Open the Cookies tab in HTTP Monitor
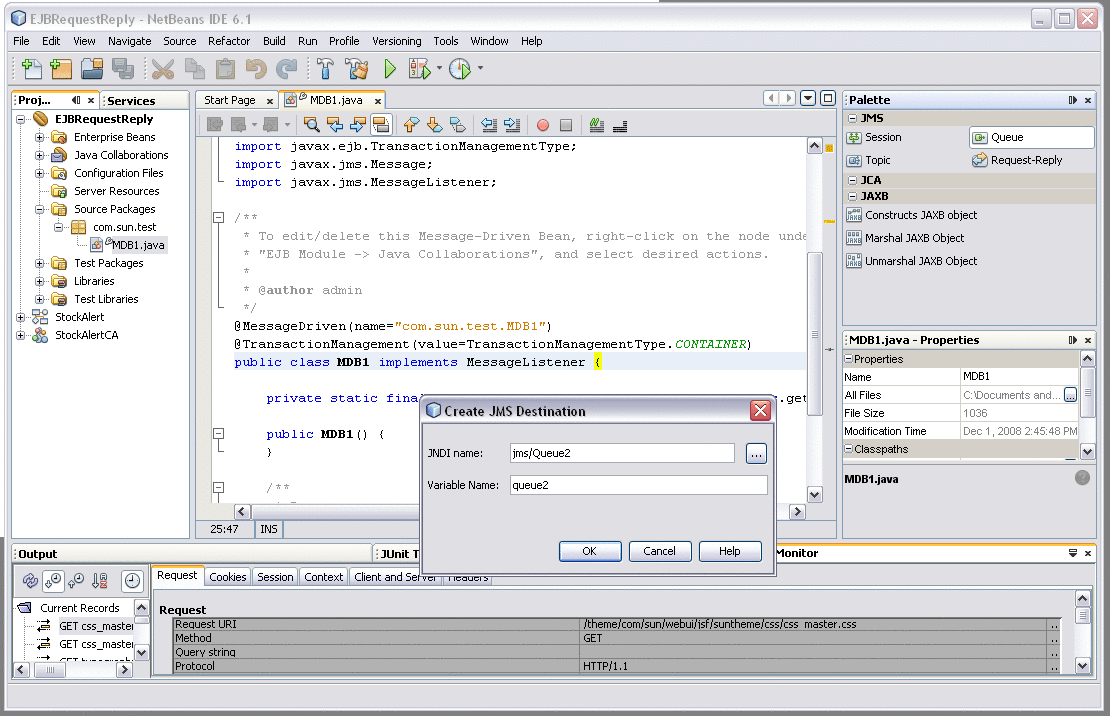Image resolution: width=1110 pixels, height=716 pixels. tap(228, 577)
